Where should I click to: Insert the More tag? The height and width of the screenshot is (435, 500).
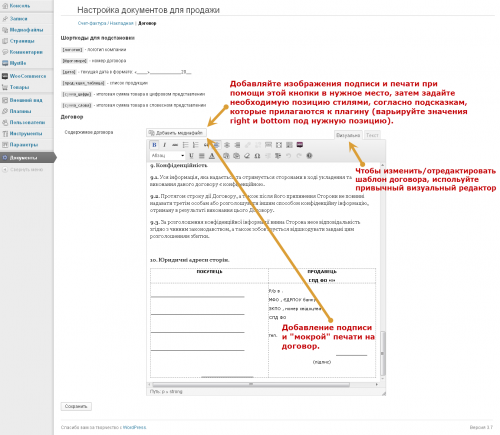(268, 145)
